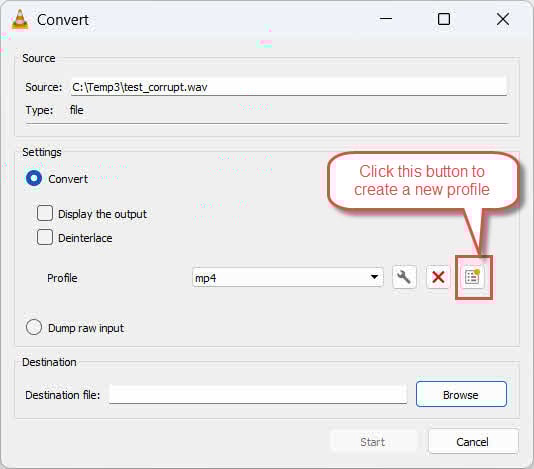Open the mp4 Profile dropdown
Image resolution: width=534 pixels, height=469 pixels.
(287, 277)
